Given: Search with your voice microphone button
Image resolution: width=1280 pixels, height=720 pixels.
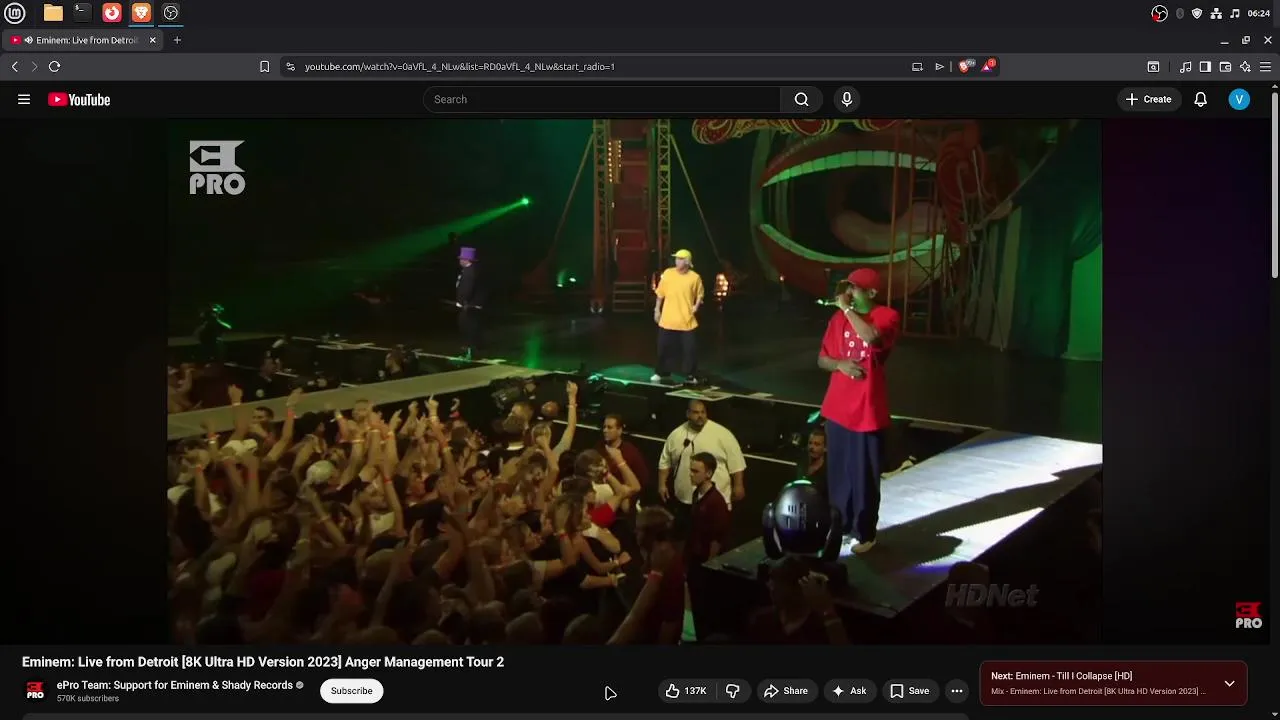Looking at the screenshot, I should click(x=846, y=99).
